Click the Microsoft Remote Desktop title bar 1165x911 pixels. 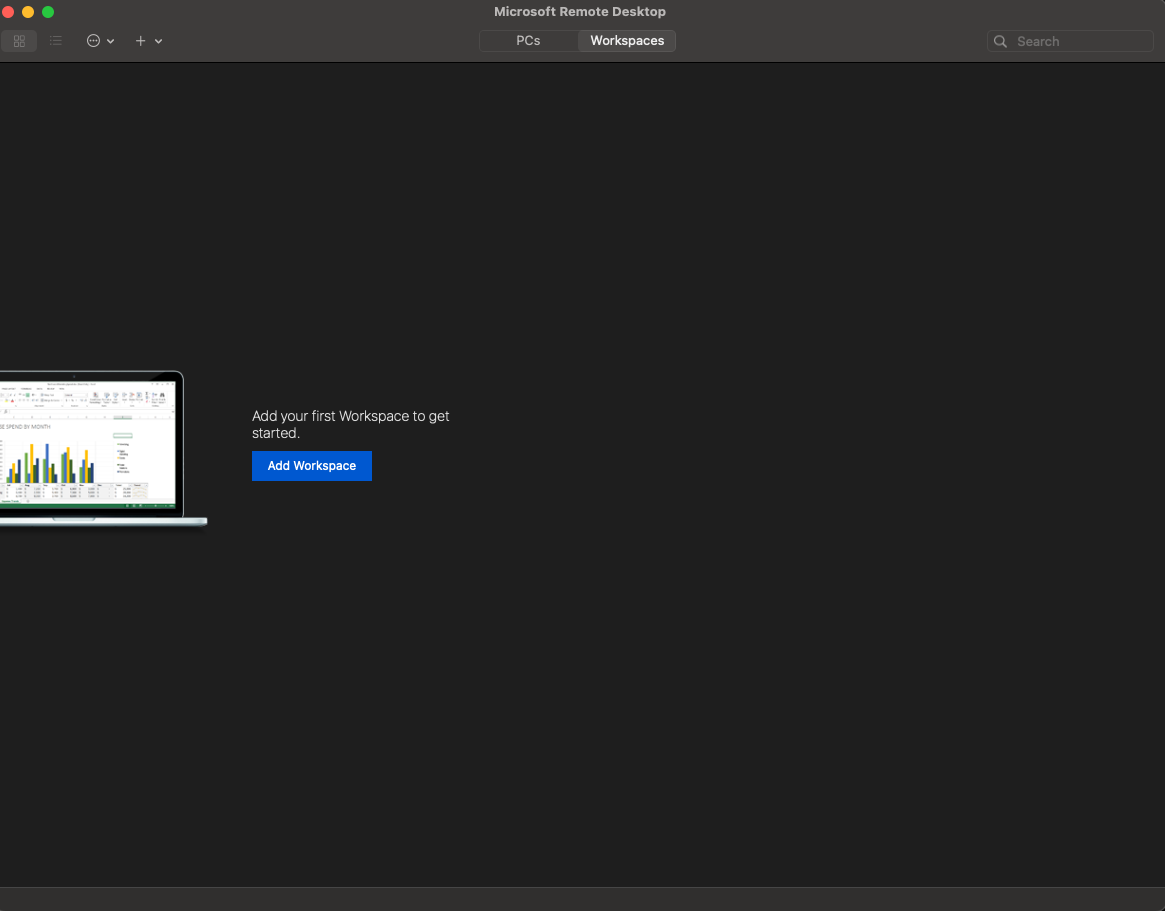click(580, 11)
